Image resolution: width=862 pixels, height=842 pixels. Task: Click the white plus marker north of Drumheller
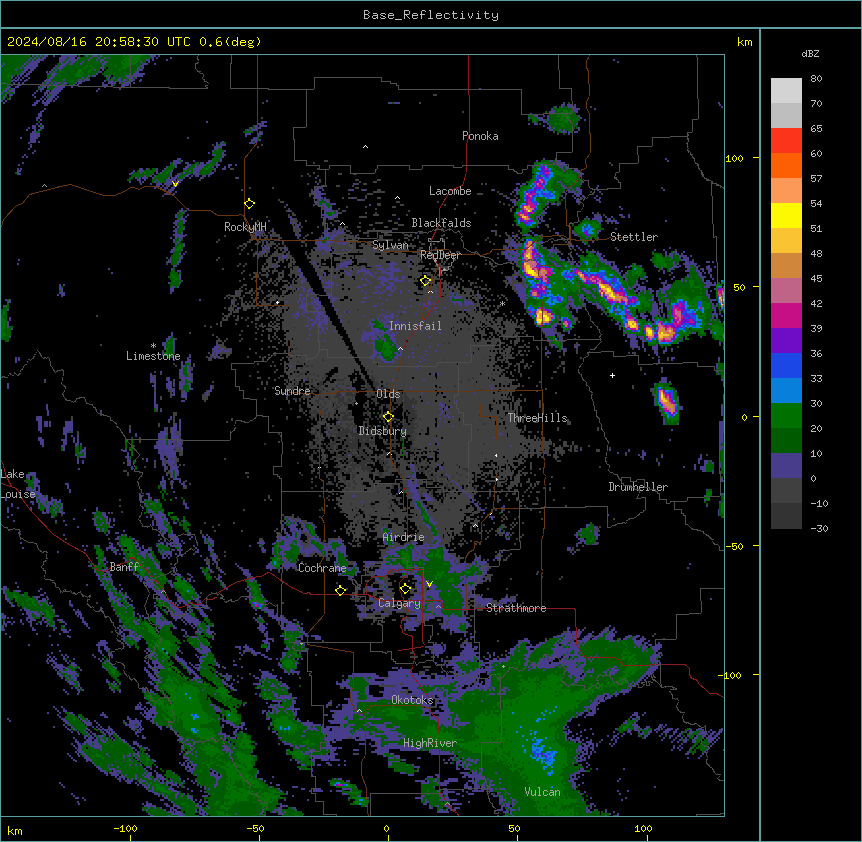612,375
